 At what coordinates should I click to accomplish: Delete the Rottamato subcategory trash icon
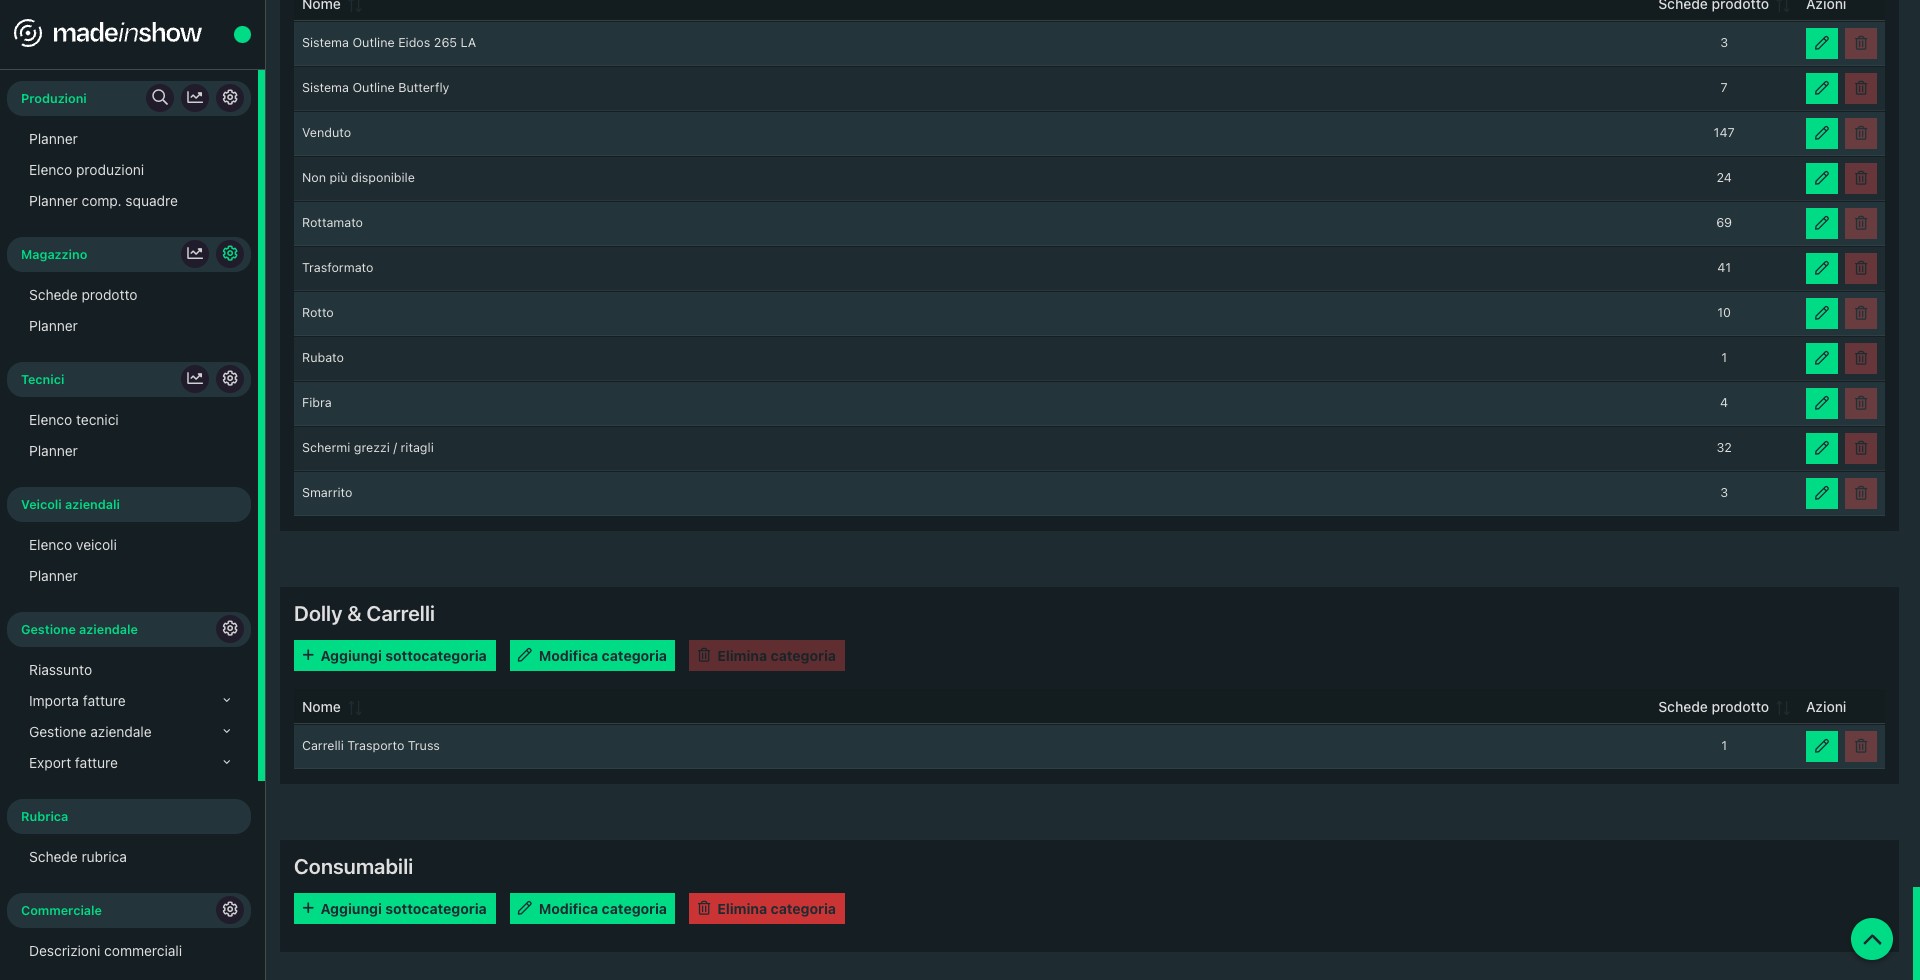(1860, 223)
